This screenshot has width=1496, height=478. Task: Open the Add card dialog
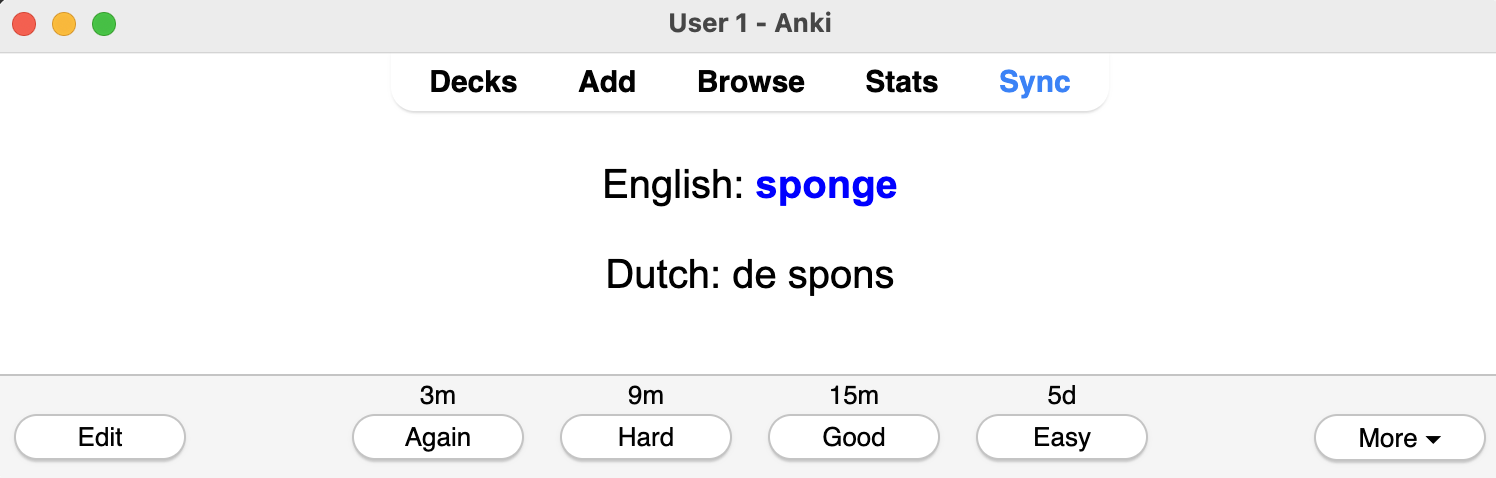pyautogui.click(x=607, y=82)
